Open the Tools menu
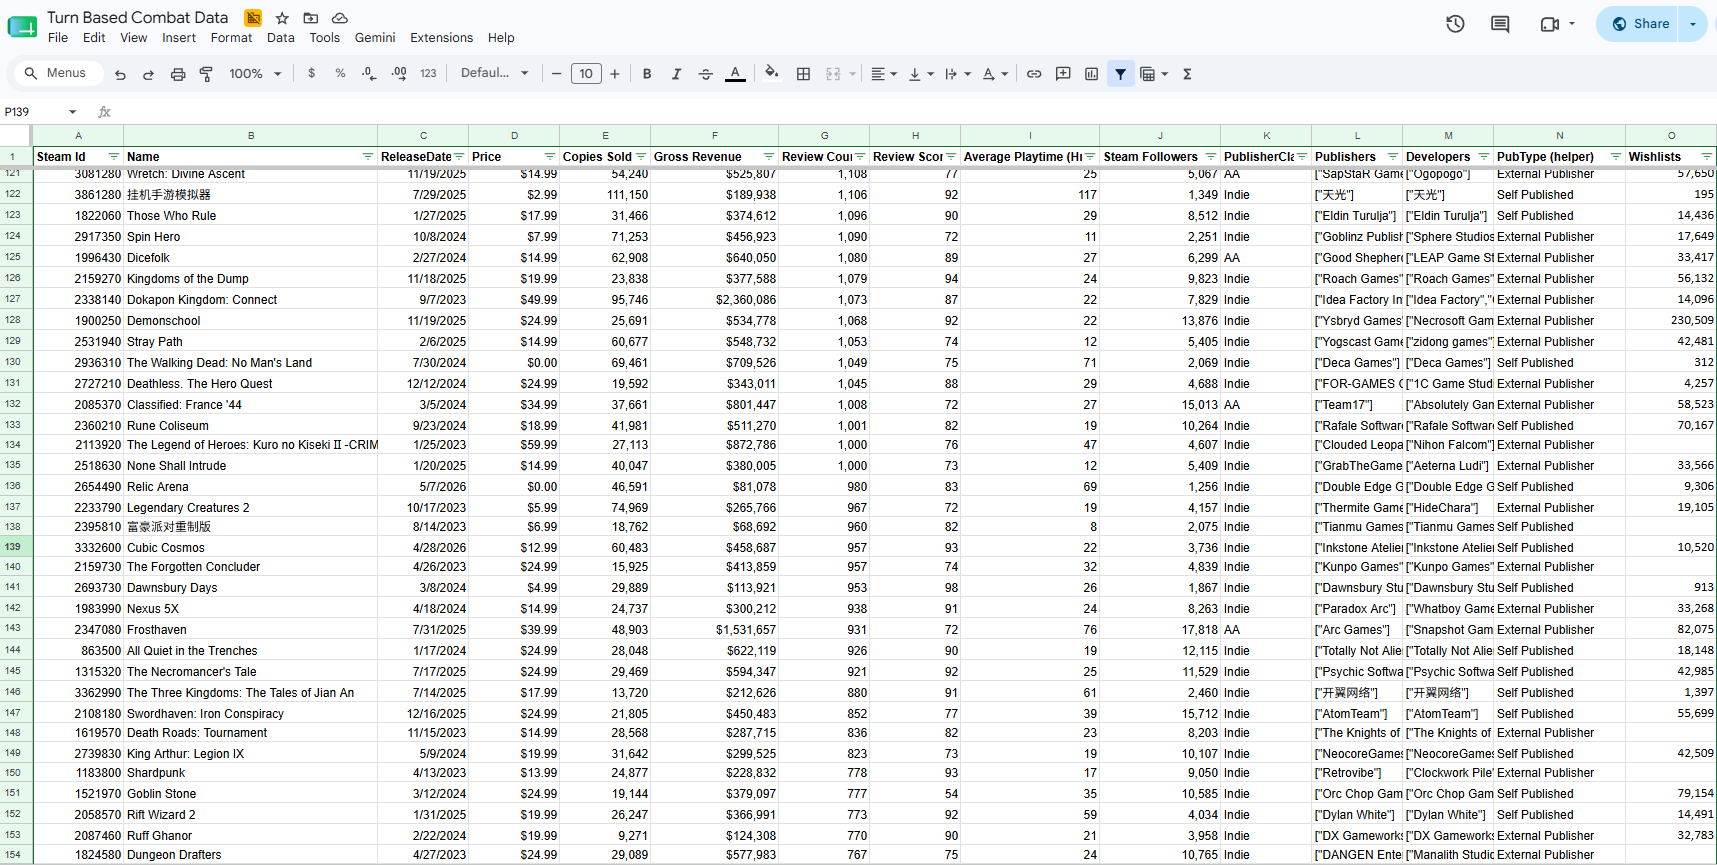1717x865 pixels. [324, 38]
